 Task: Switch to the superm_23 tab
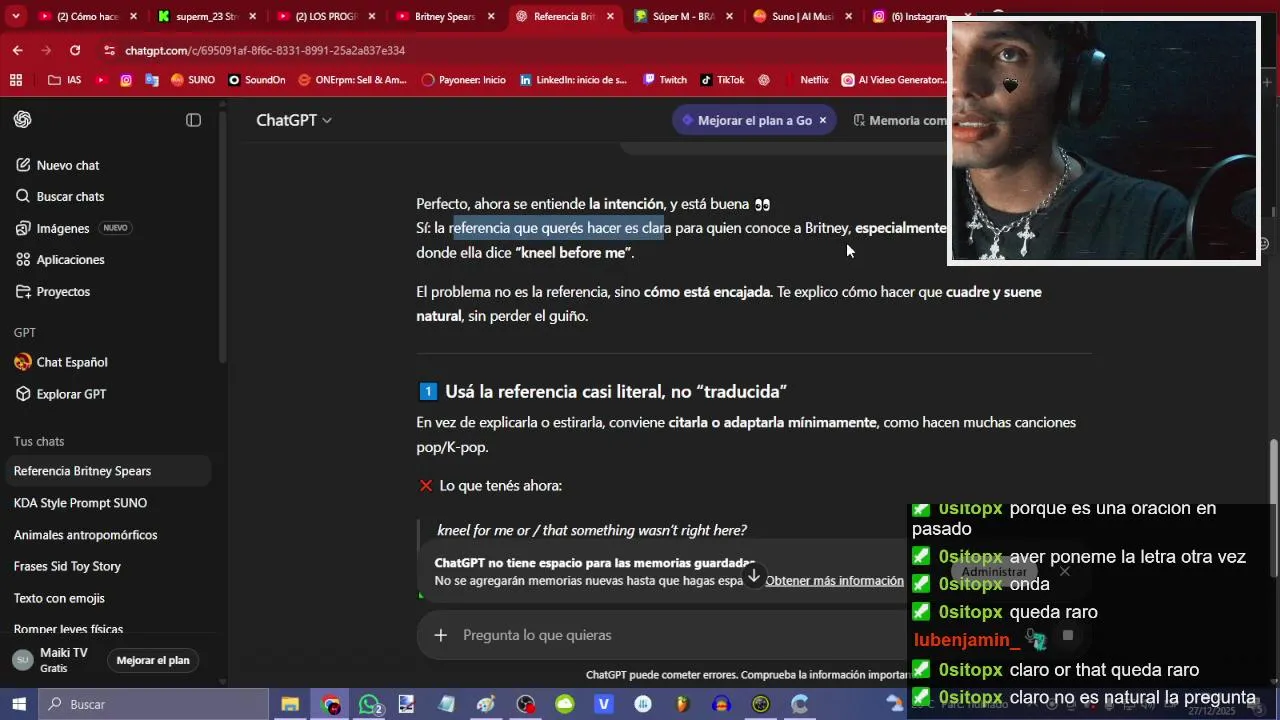pos(206,16)
